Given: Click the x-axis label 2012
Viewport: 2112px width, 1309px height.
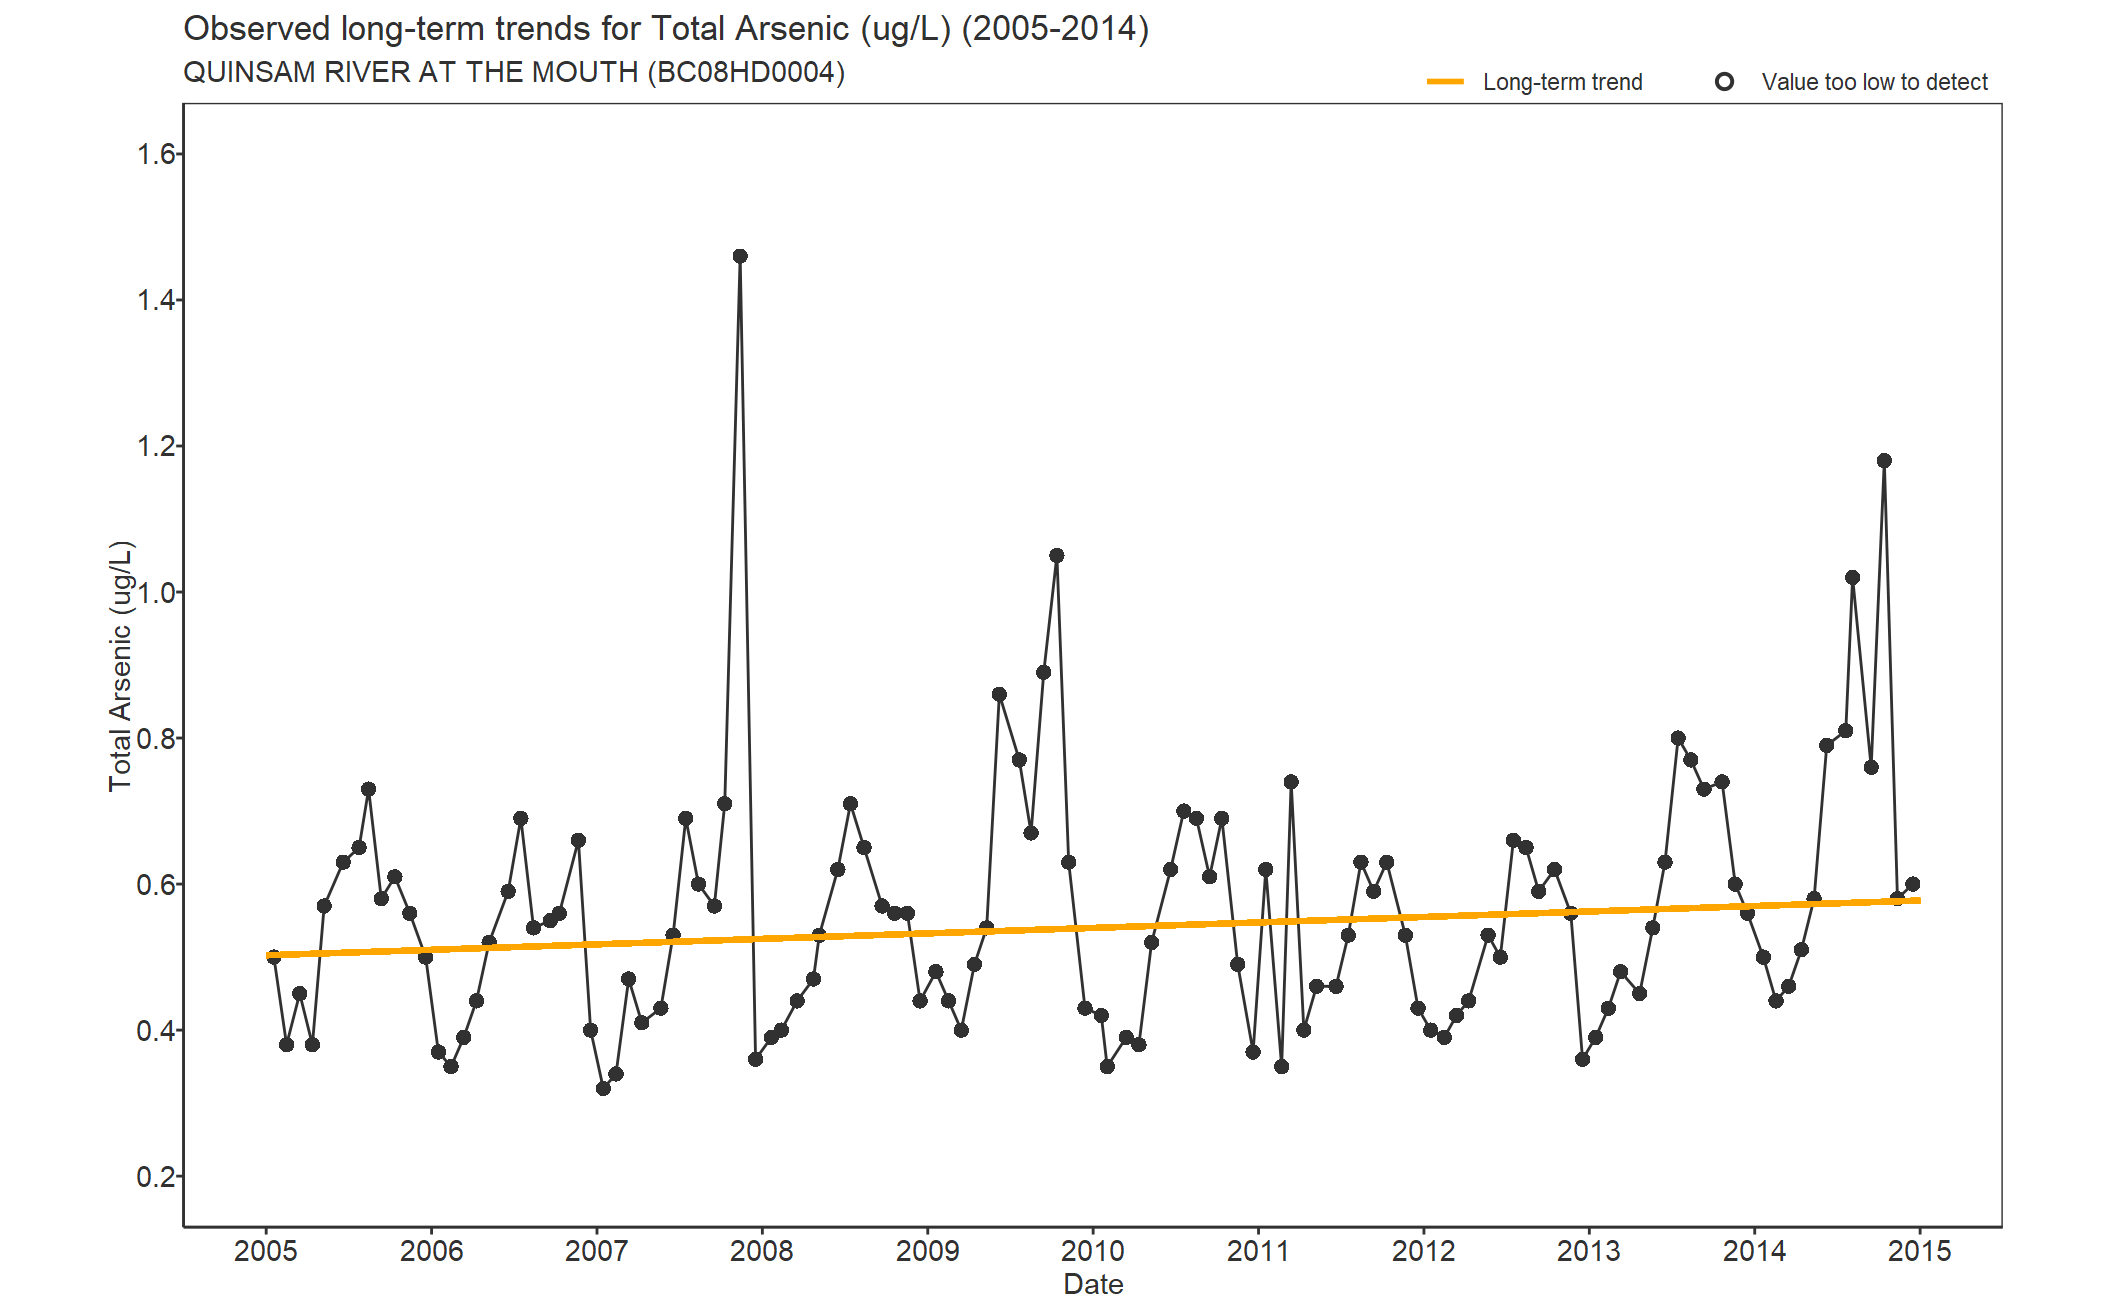Looking at the screenshot, I should 1424,1251.
